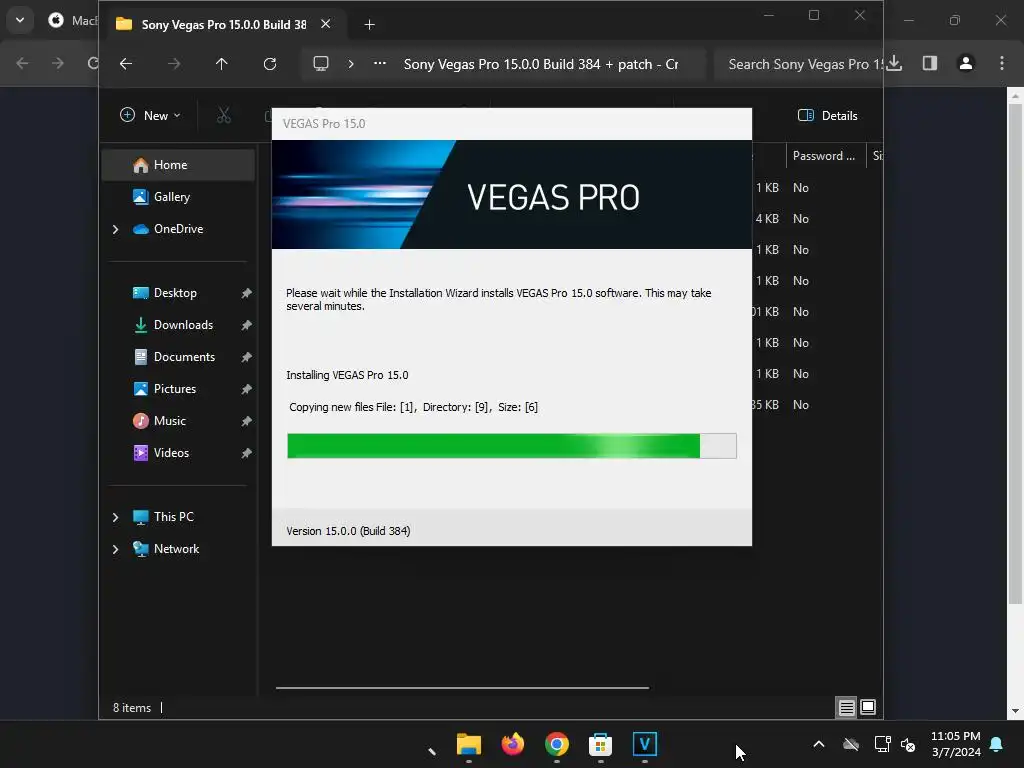Expand the OneDrive tree node
The height and width of the screenshot is (768, 1024).
tap(116, 229)
